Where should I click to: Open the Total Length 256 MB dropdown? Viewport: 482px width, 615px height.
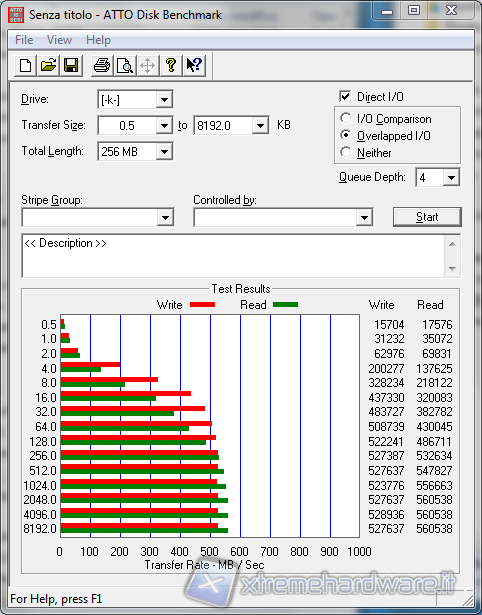click(164, 151)
